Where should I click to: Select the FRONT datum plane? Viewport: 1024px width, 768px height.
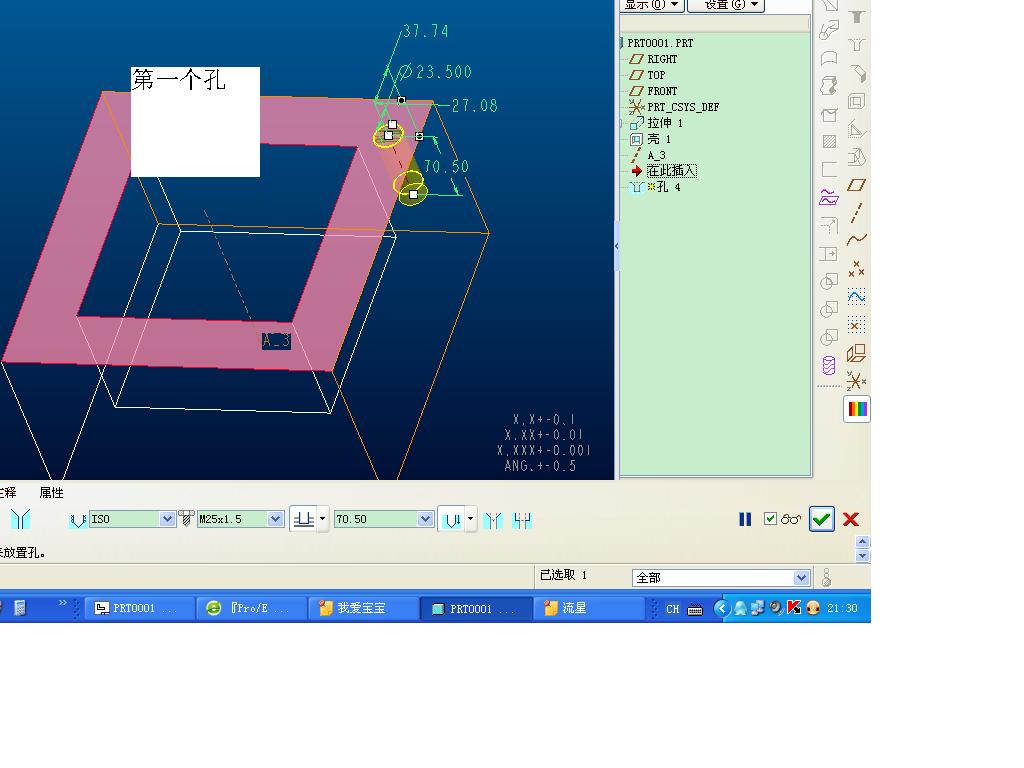point(662,91)
